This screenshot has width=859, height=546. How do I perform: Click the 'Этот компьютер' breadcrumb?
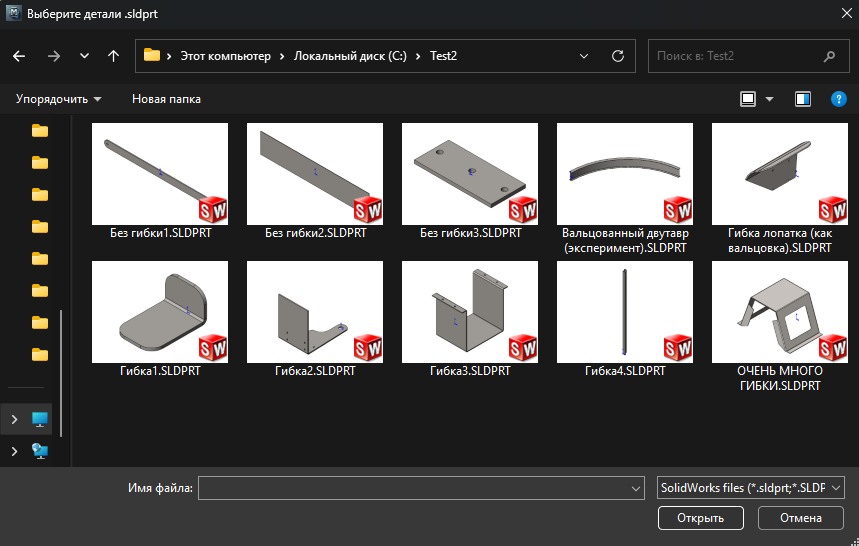coord(226,56)
